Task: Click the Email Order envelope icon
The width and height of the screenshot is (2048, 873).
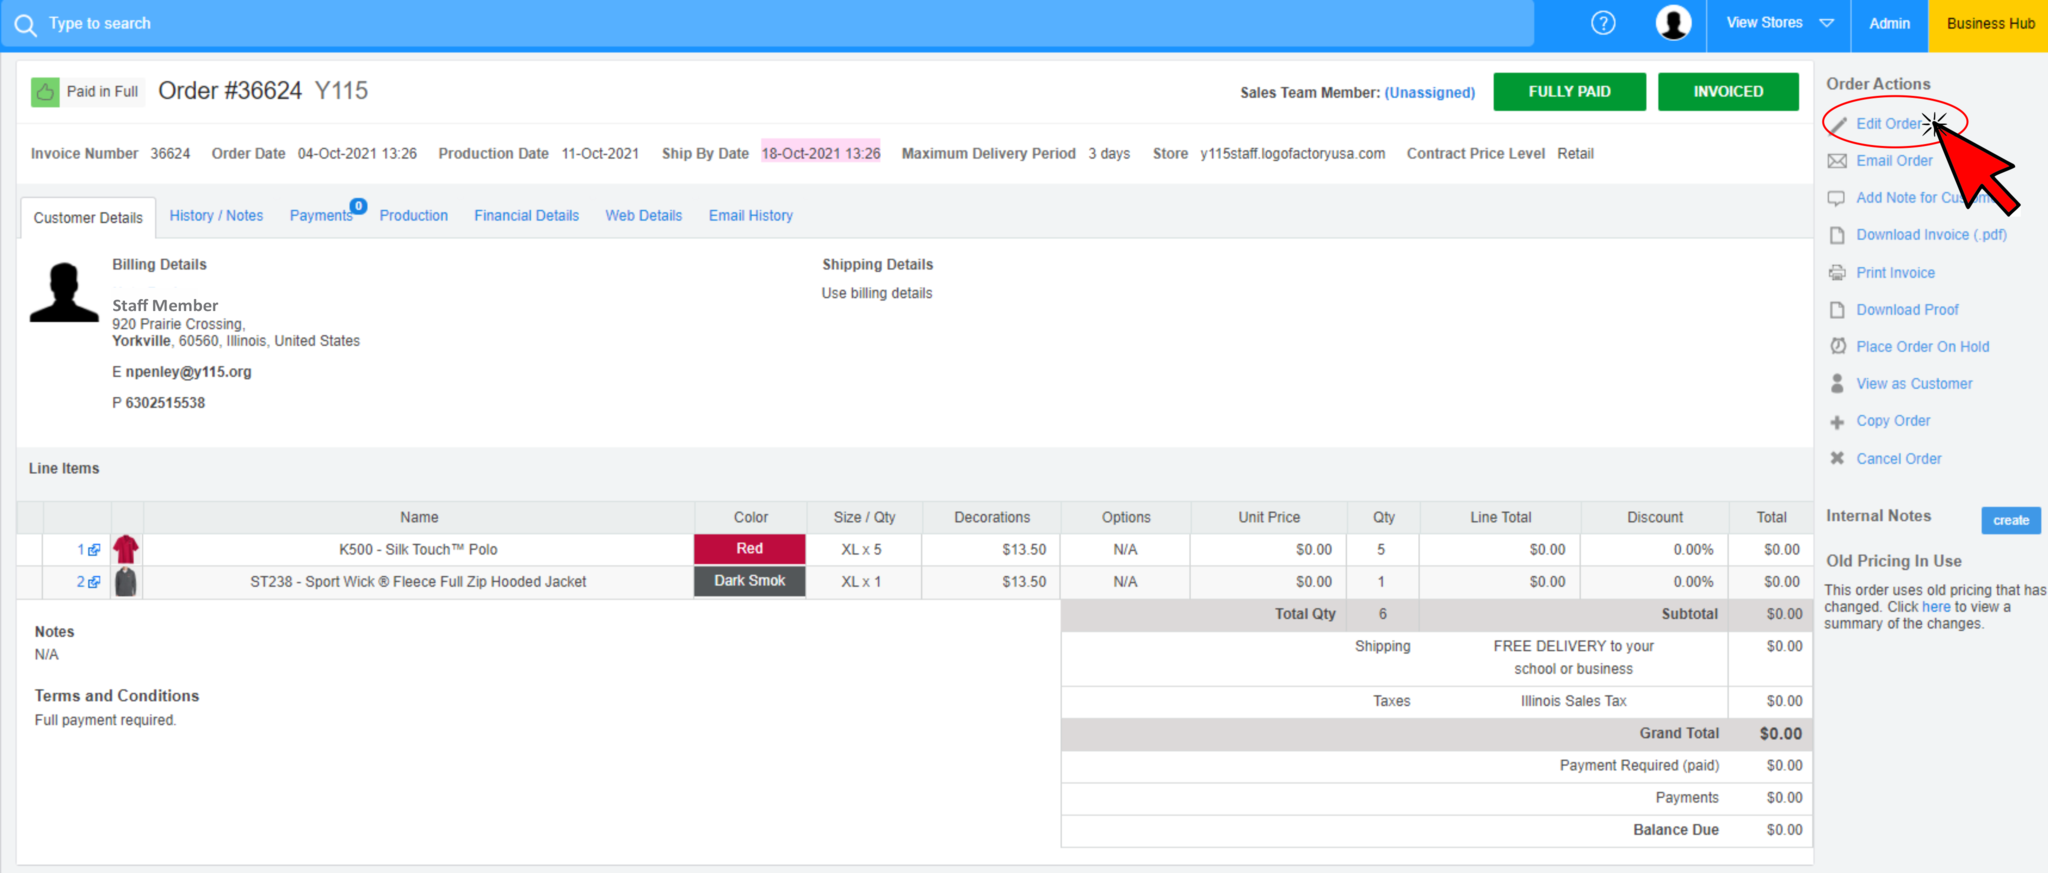Action: pos(1837,161)
